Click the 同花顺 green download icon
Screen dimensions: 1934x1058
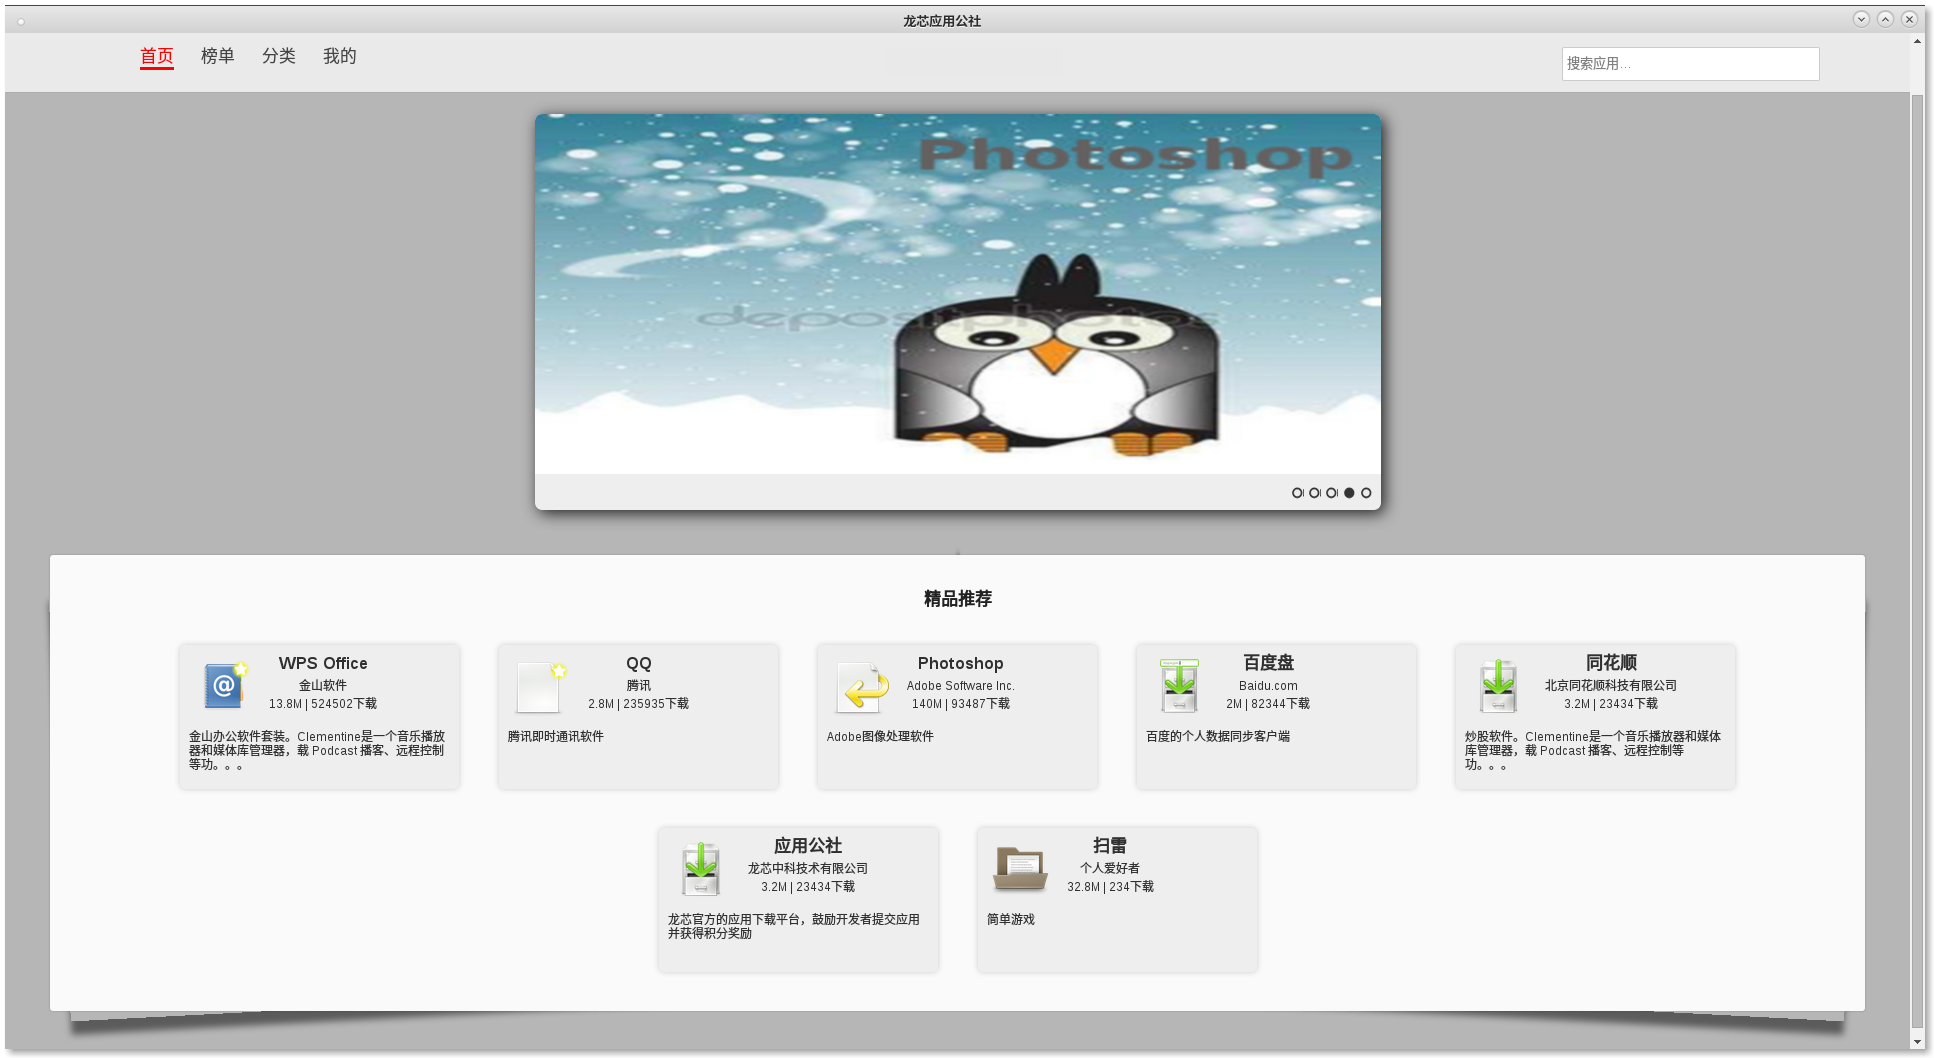point(1498,686)
